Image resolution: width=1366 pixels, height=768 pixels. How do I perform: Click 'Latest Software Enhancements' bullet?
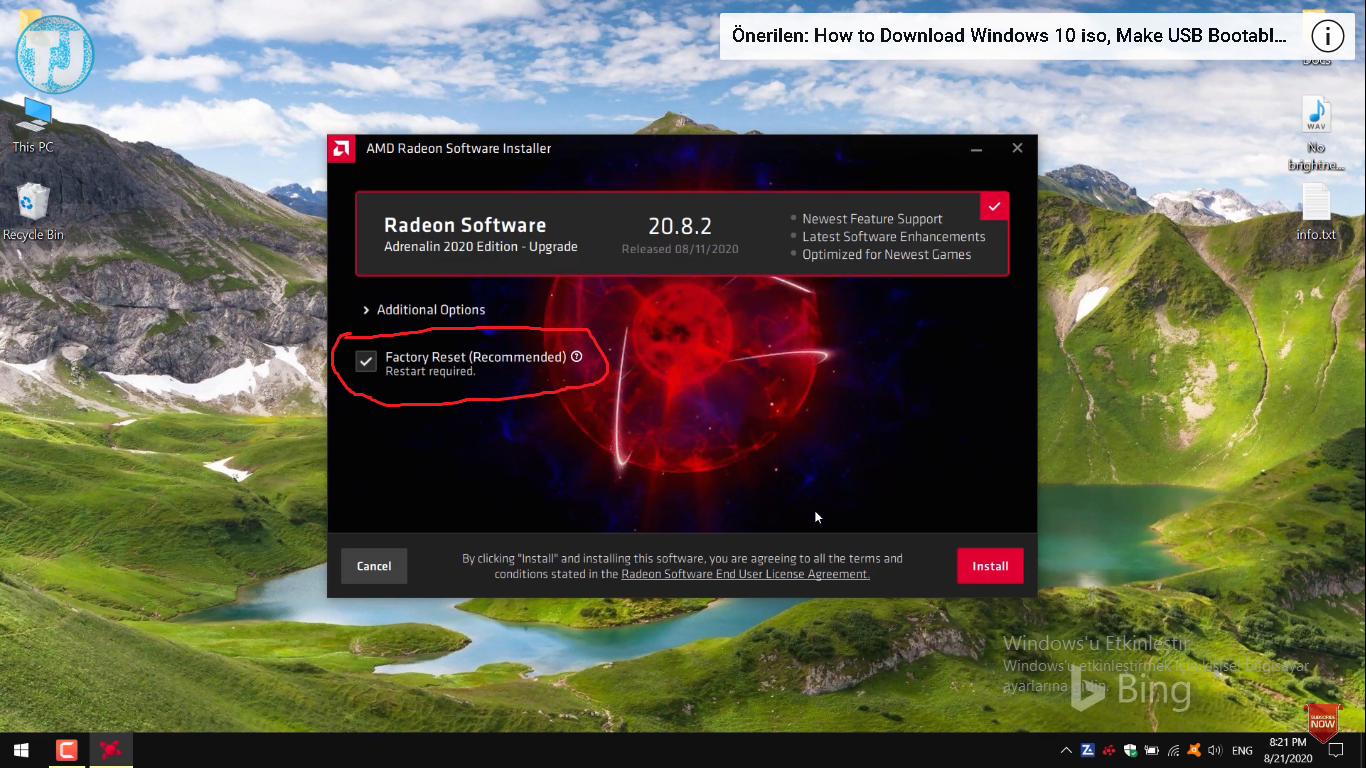click(x=894, y=237)
